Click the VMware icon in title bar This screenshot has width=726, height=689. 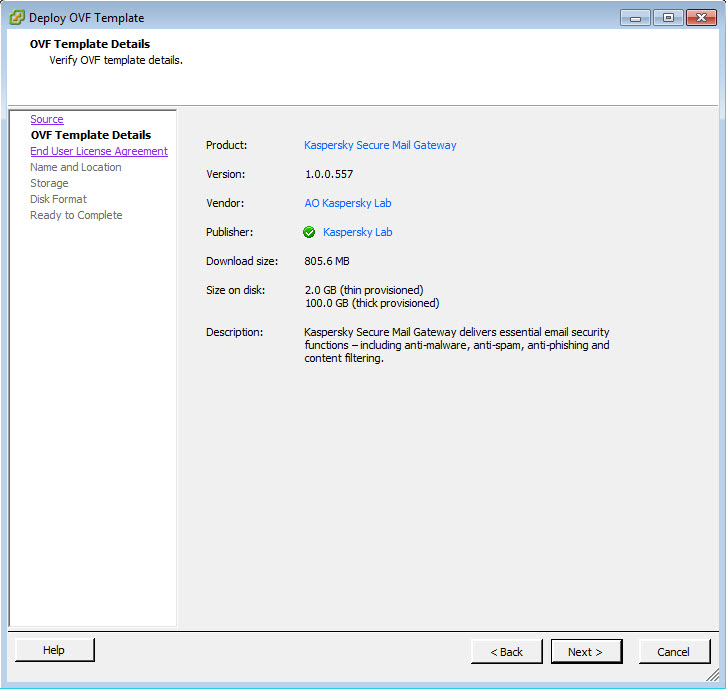pos(17,17)
